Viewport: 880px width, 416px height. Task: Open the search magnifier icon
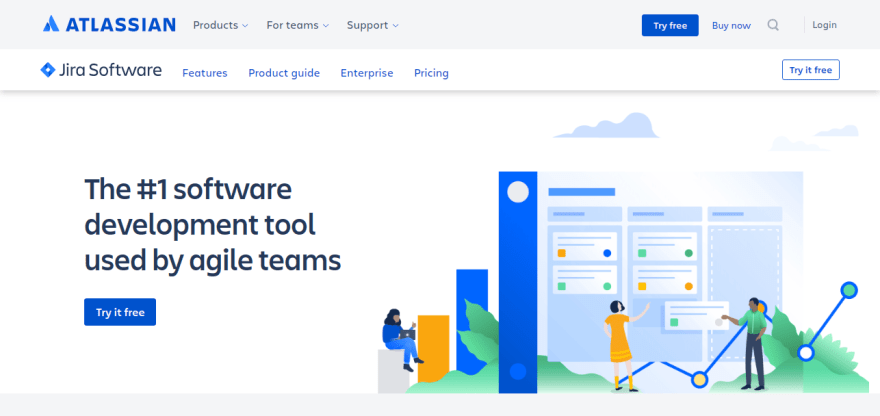click(773, 25)
